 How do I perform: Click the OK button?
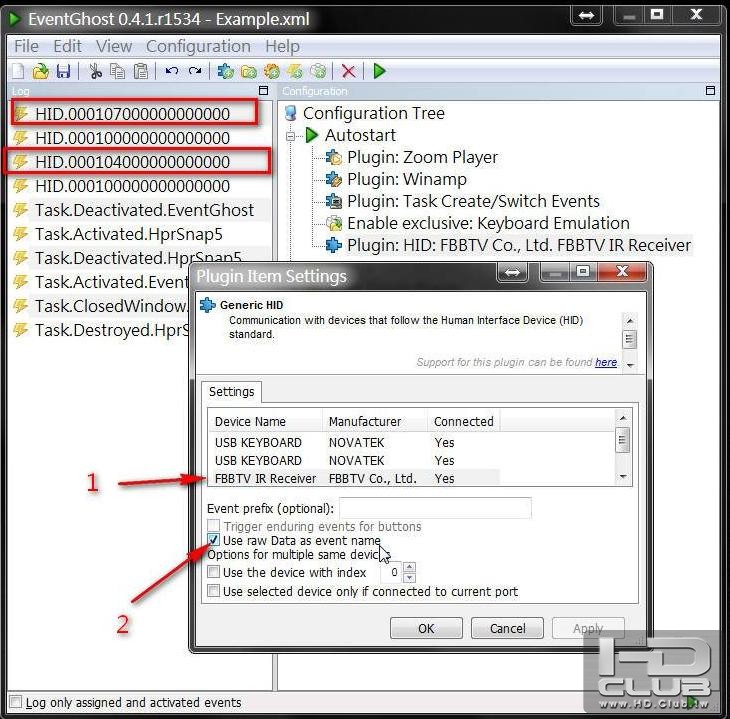(426, 628)
